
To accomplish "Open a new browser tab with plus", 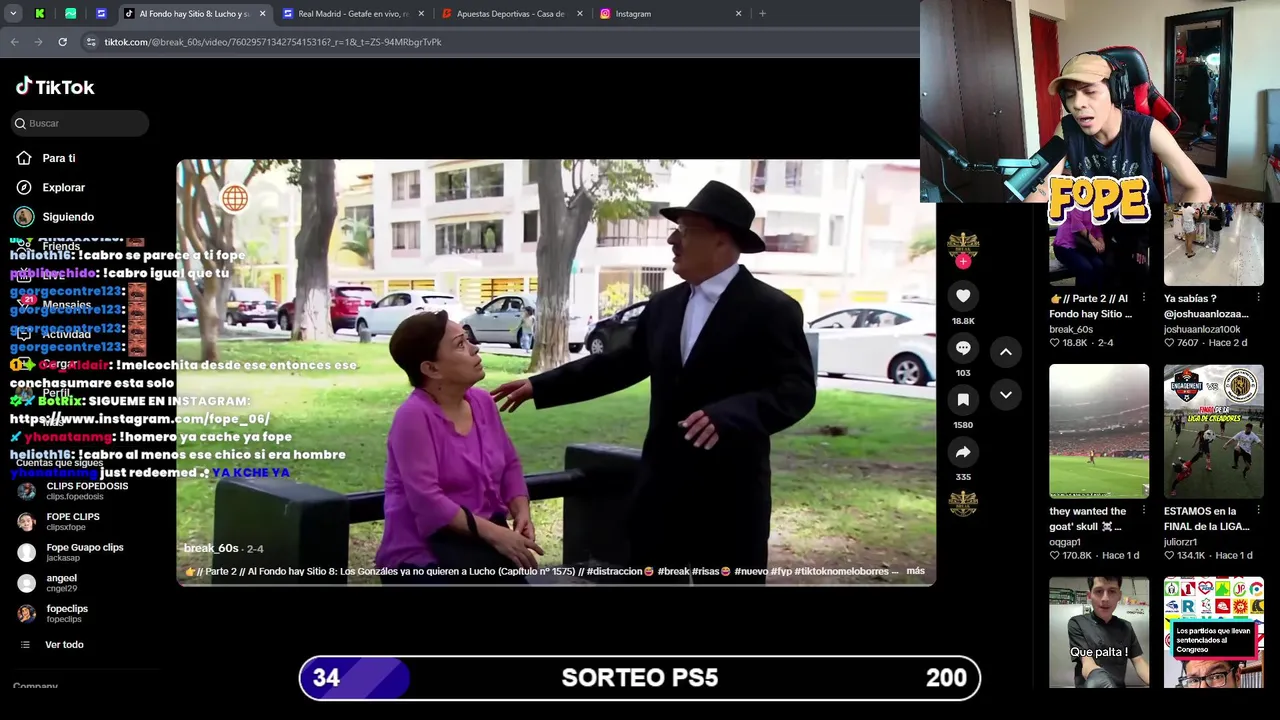I will (x=762, y=14).
